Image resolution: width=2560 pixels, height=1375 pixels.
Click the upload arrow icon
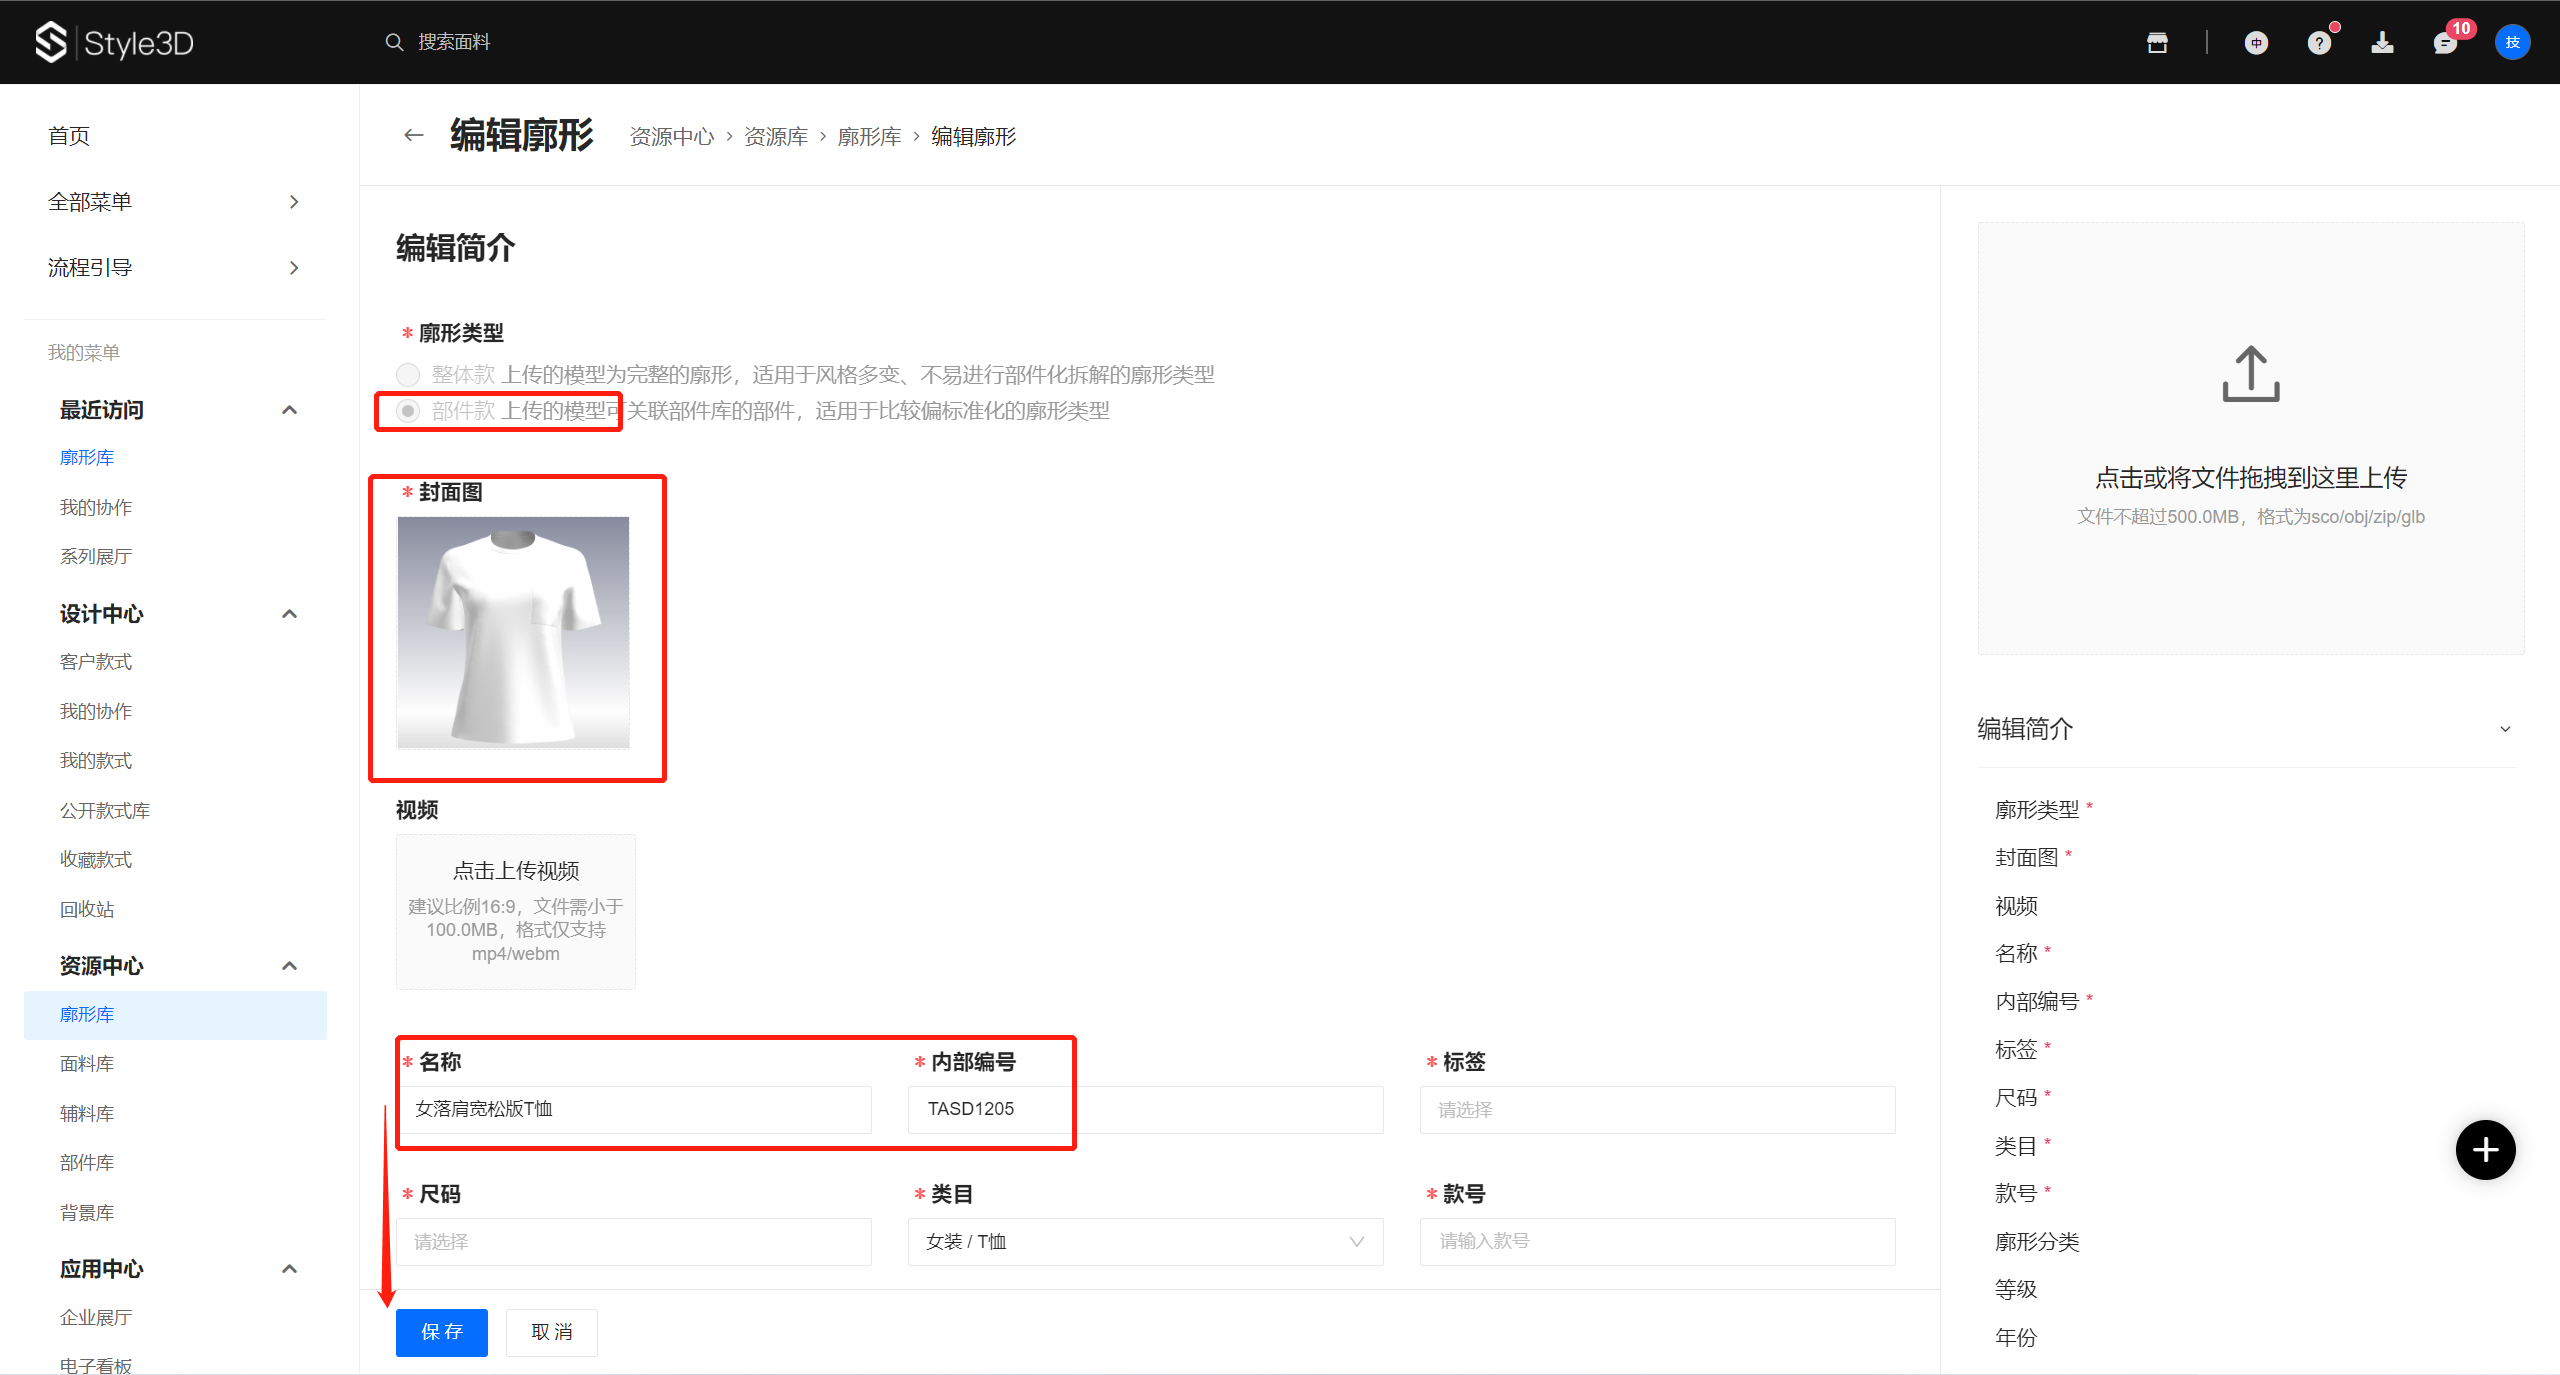pos(2250,374)
